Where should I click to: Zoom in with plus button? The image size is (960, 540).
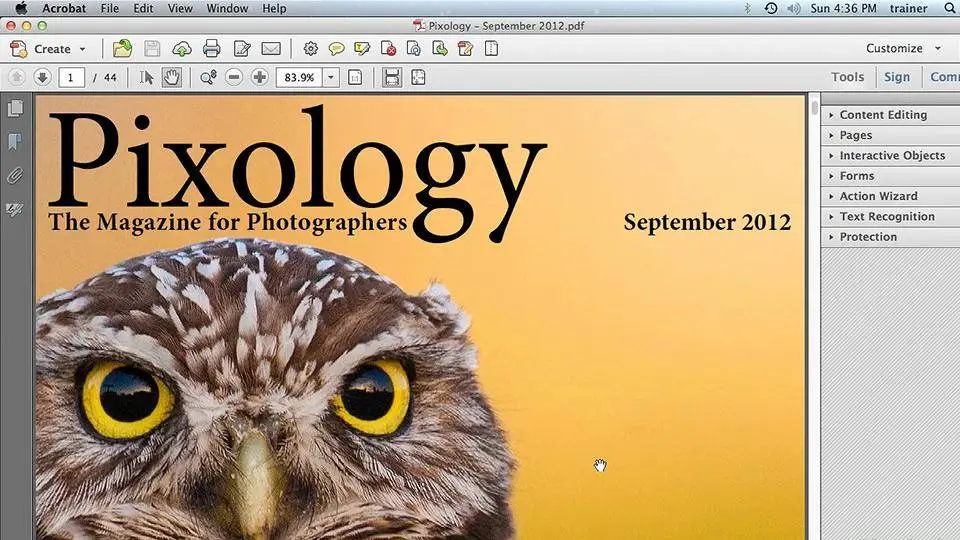pos(260,77)
